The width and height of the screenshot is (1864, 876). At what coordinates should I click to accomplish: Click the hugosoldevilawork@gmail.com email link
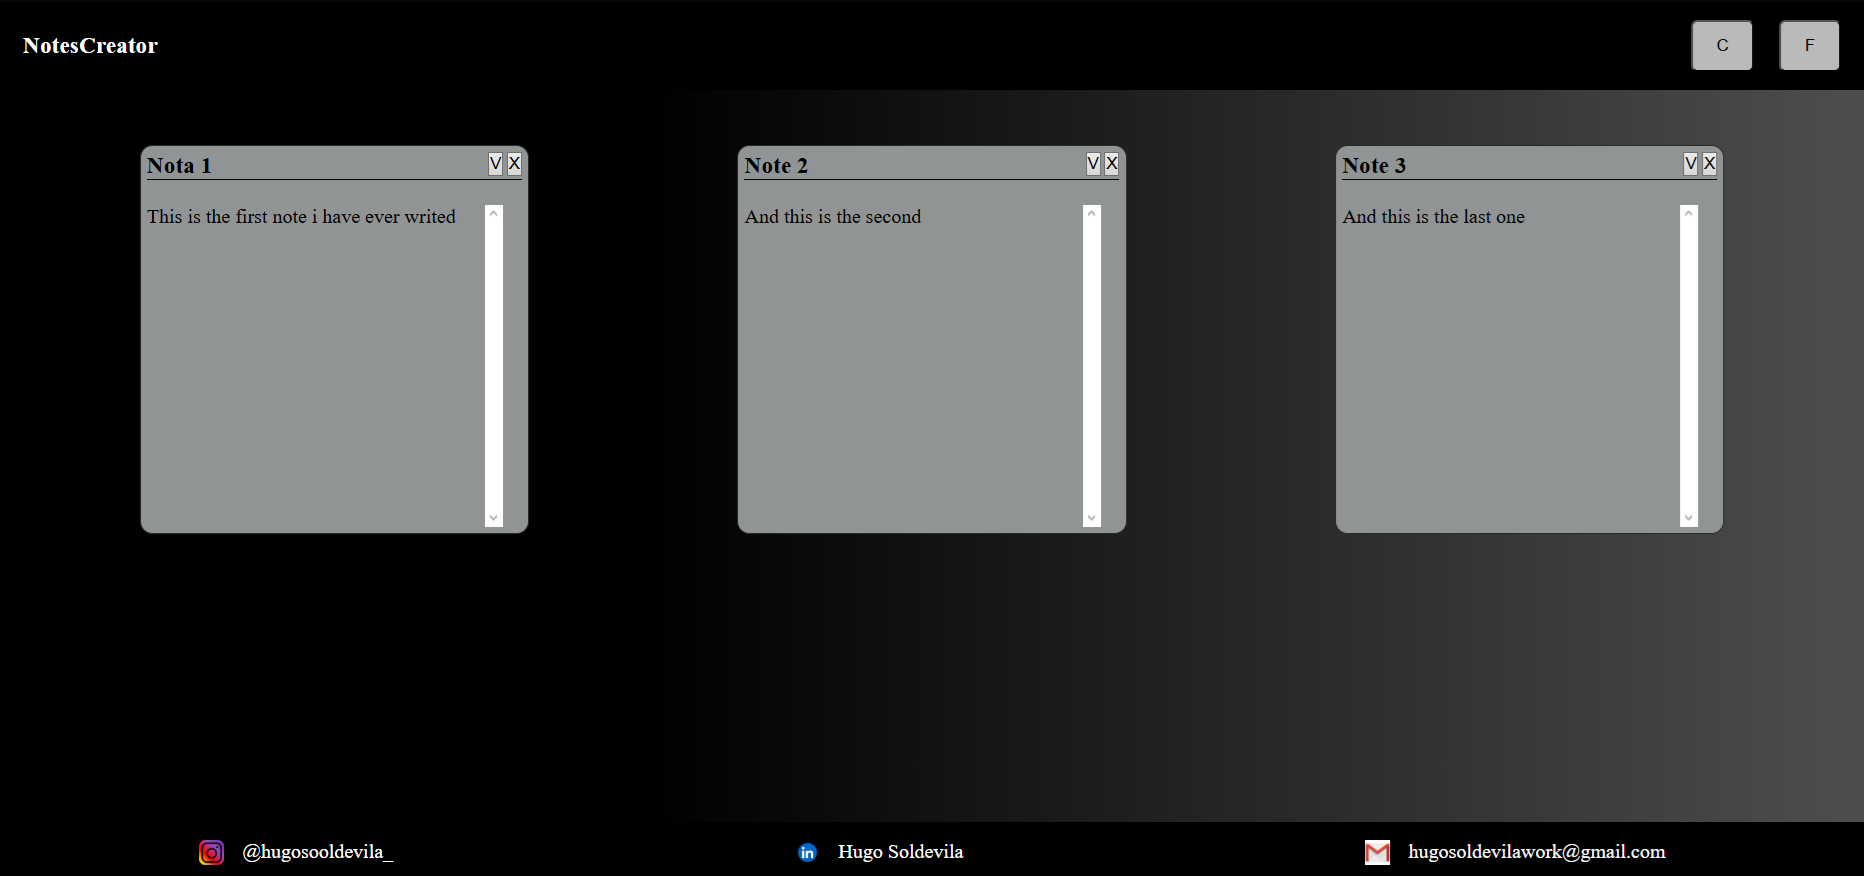tap(1536, 852)
